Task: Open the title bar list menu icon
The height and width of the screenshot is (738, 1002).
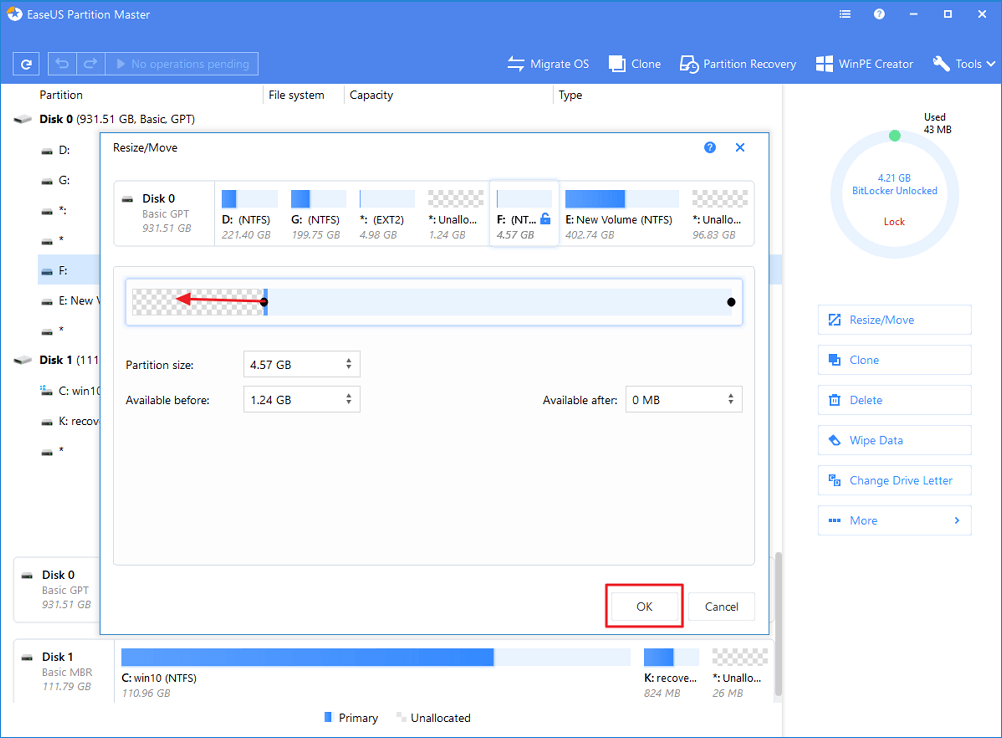Action: [845, 14]
